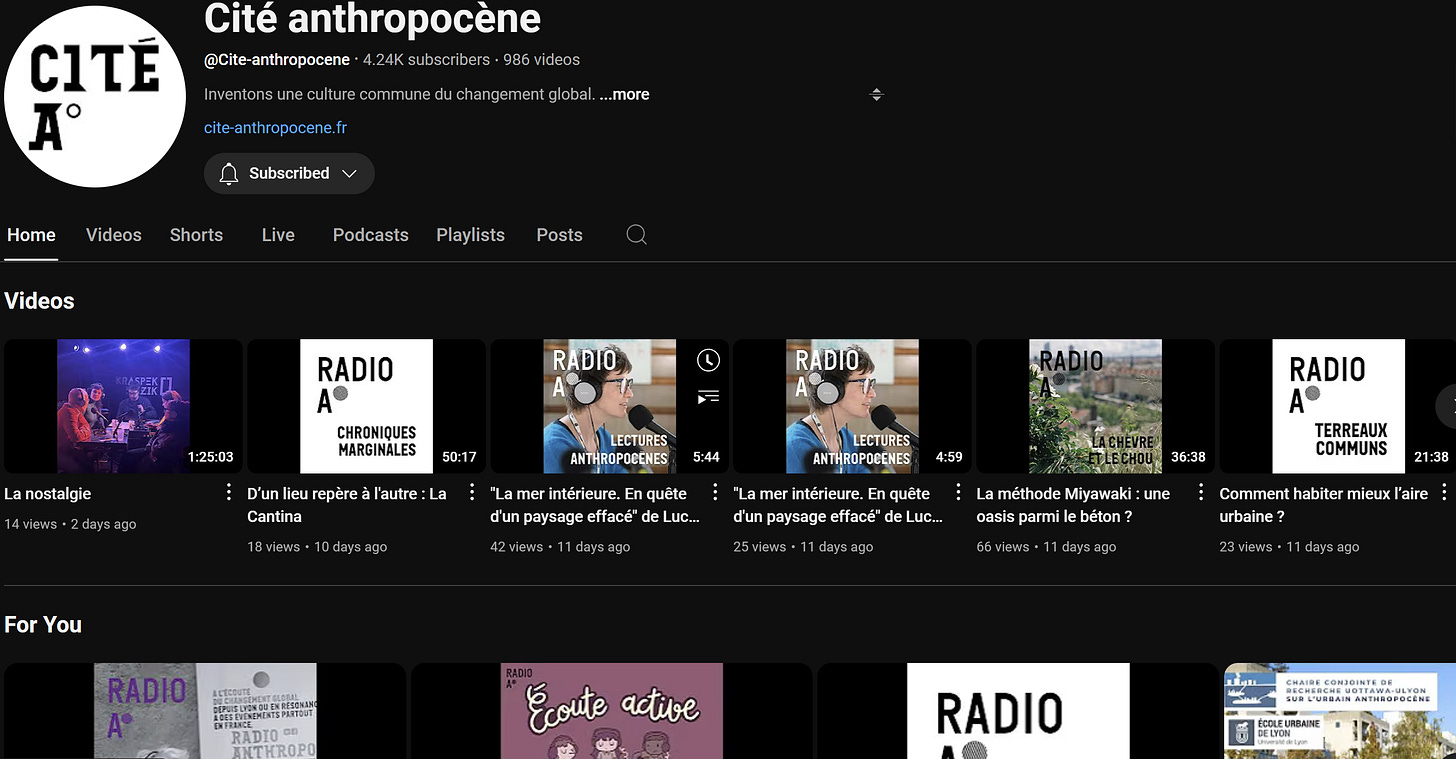This screenshot has height=759, width=1456.
Task: Switch to the Playlists tab
Action: tap(470, 235)
